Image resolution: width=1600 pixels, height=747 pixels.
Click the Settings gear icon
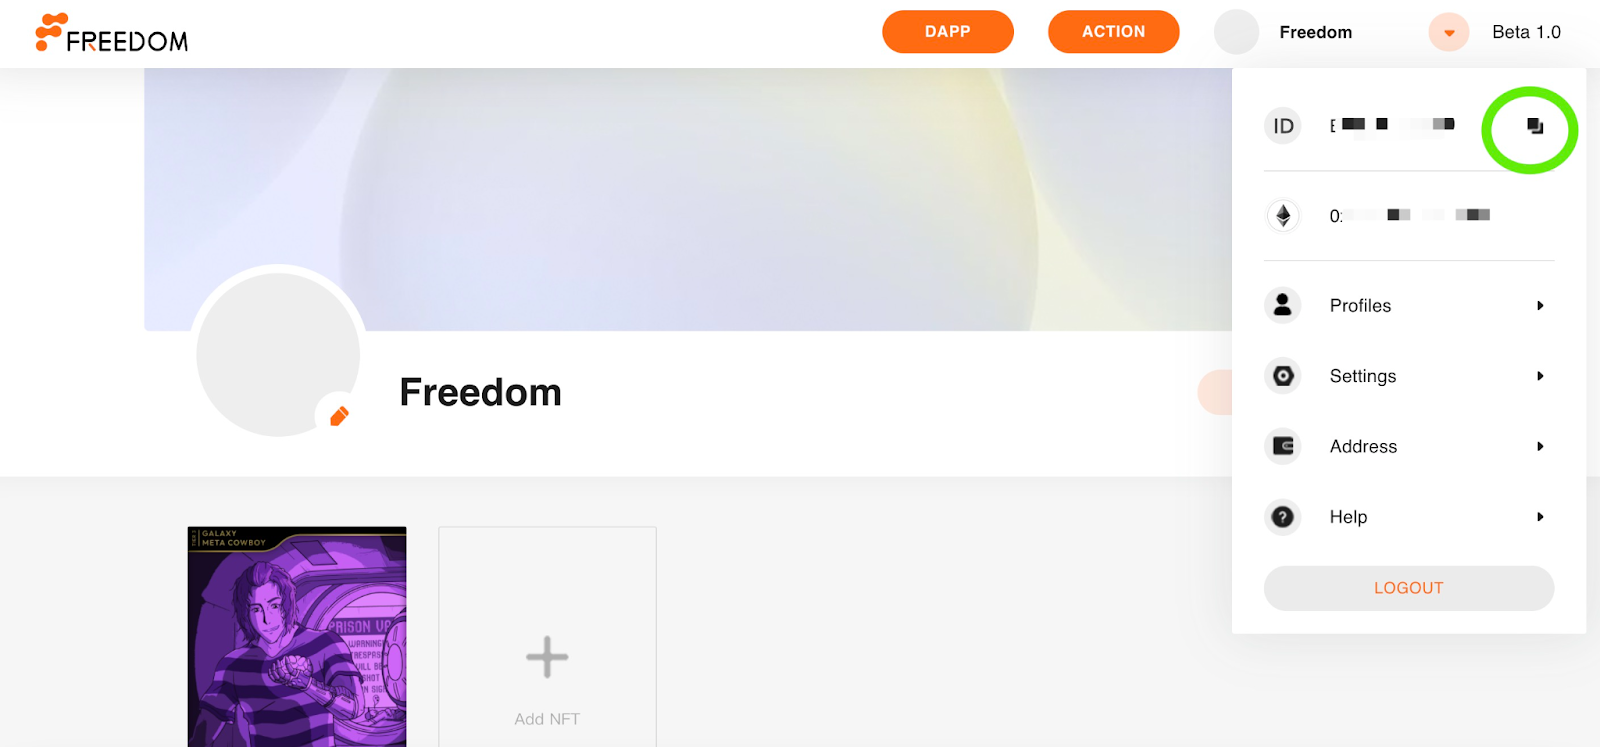pyautogui.click(x=1283, y=376)
